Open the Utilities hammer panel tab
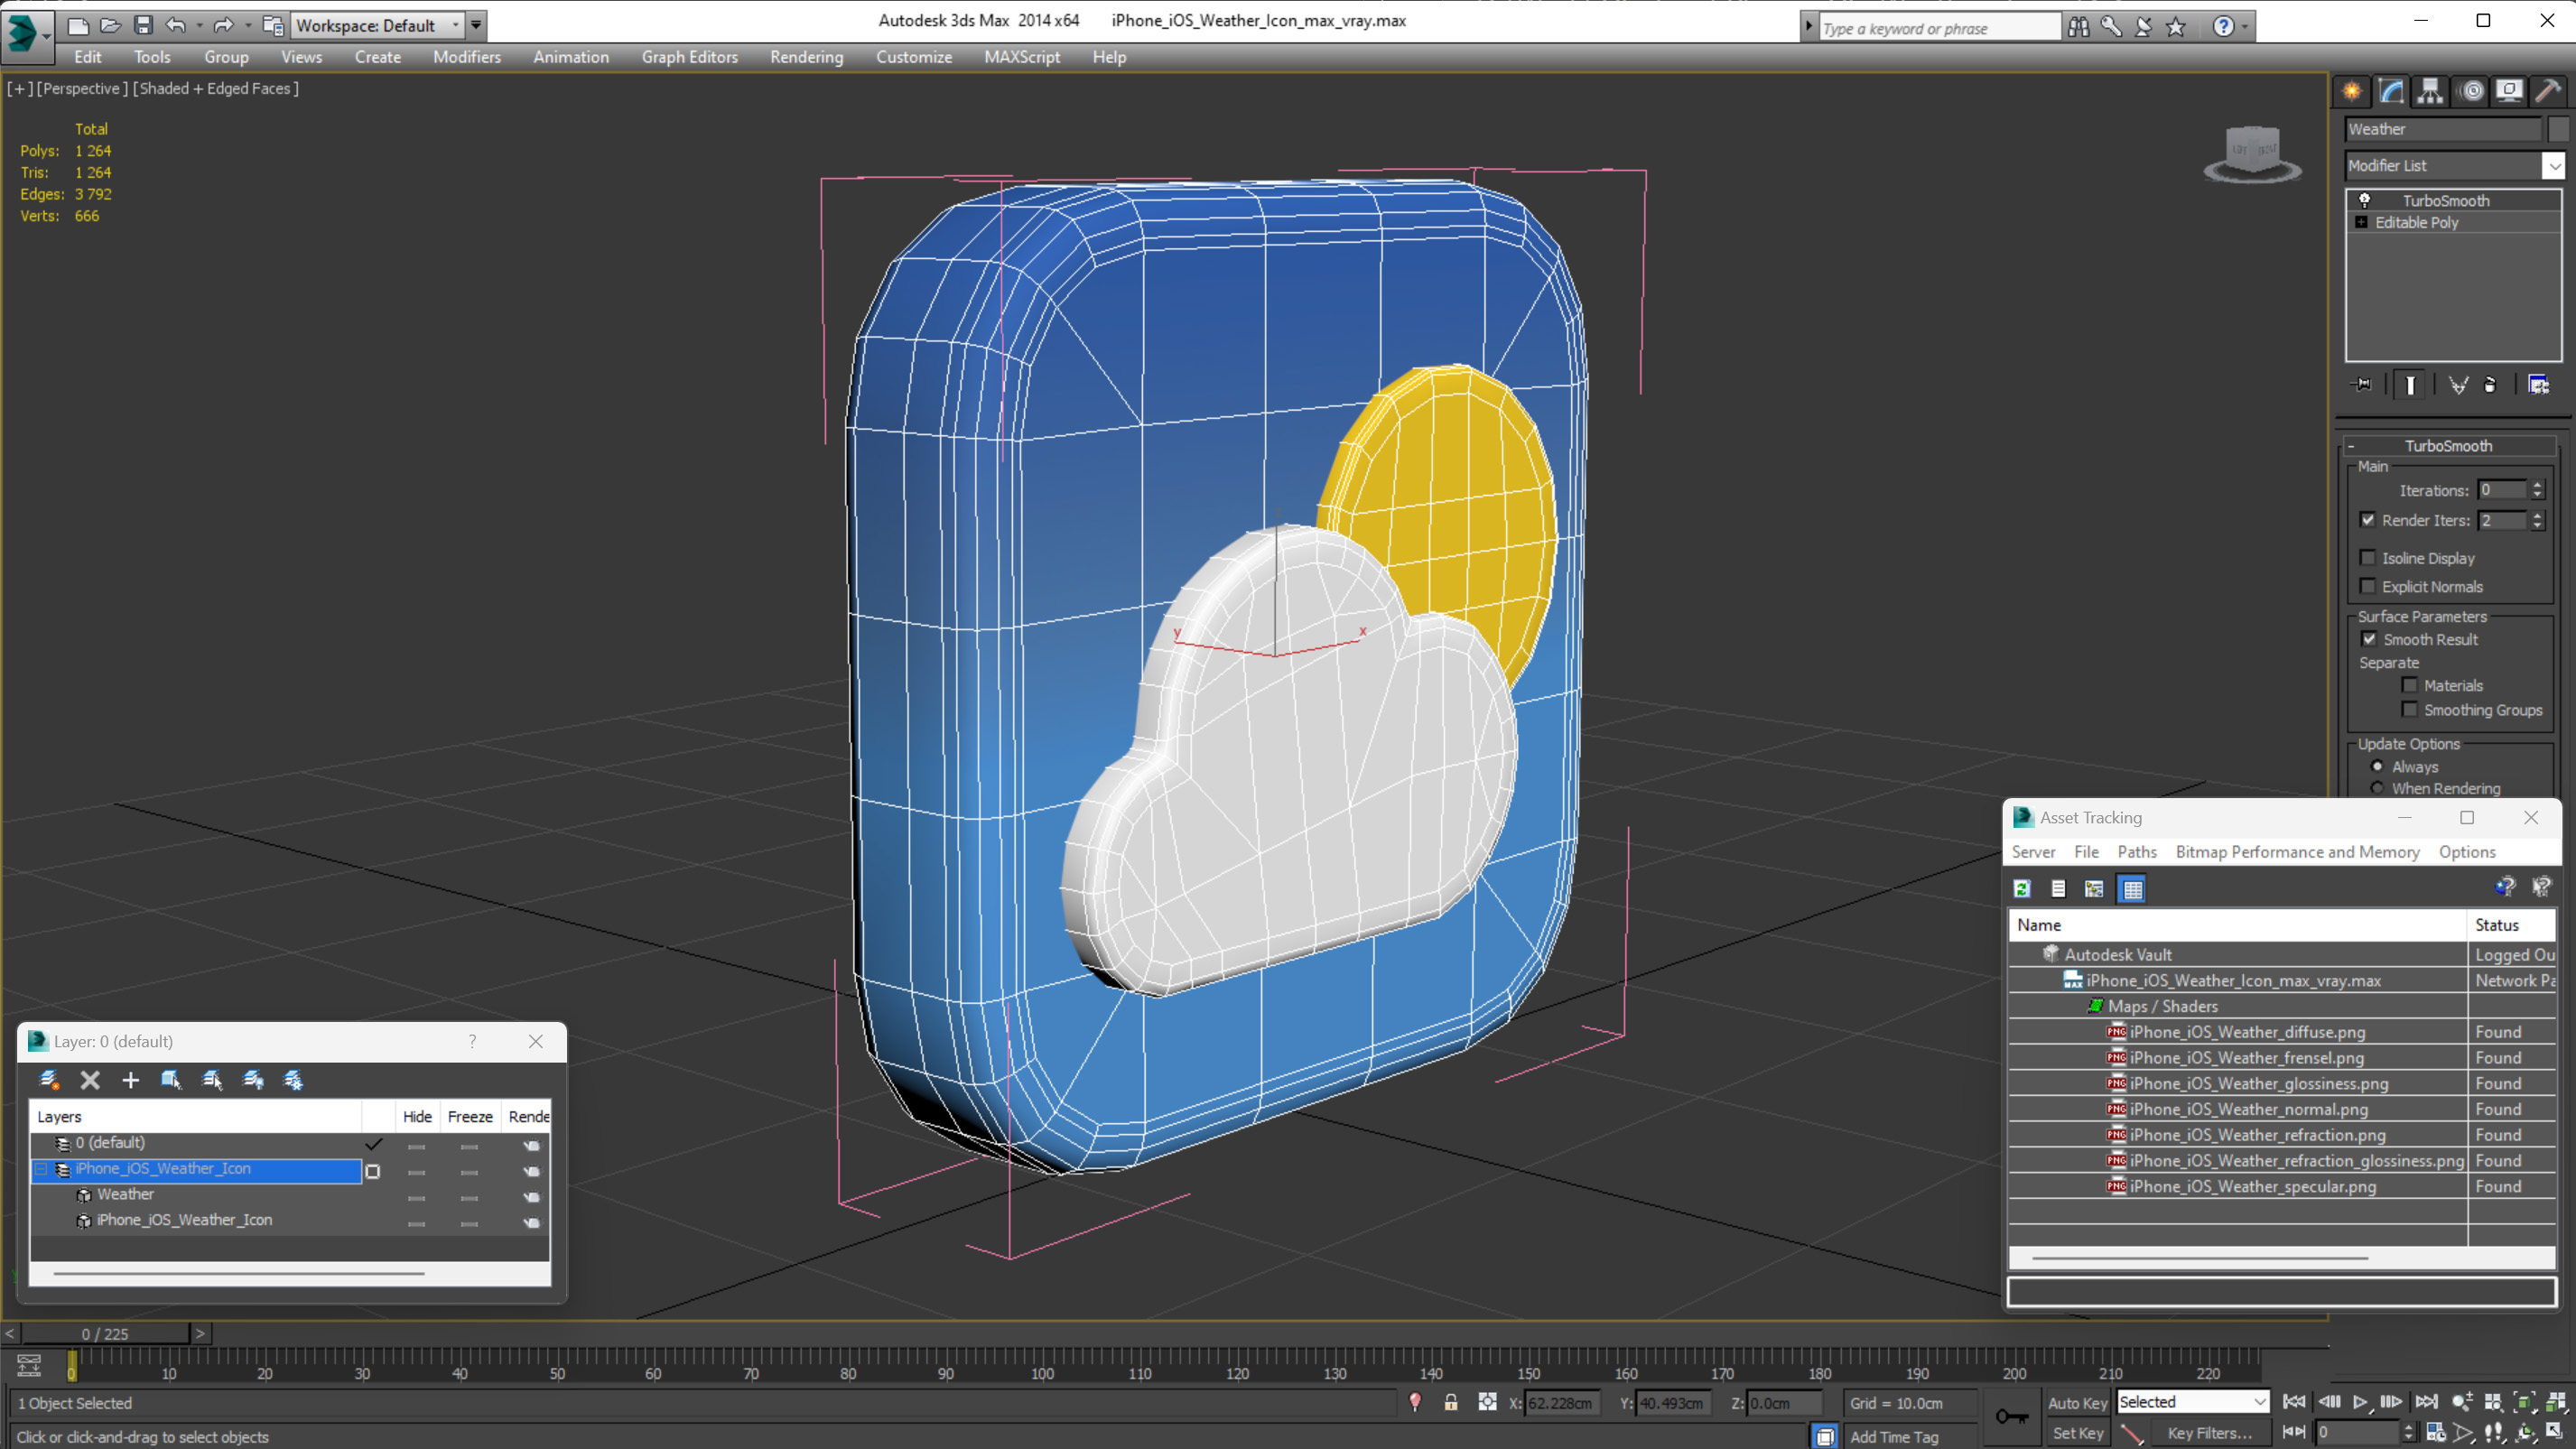This screenshot has height=1449, width=2576. click(2549, 91)
